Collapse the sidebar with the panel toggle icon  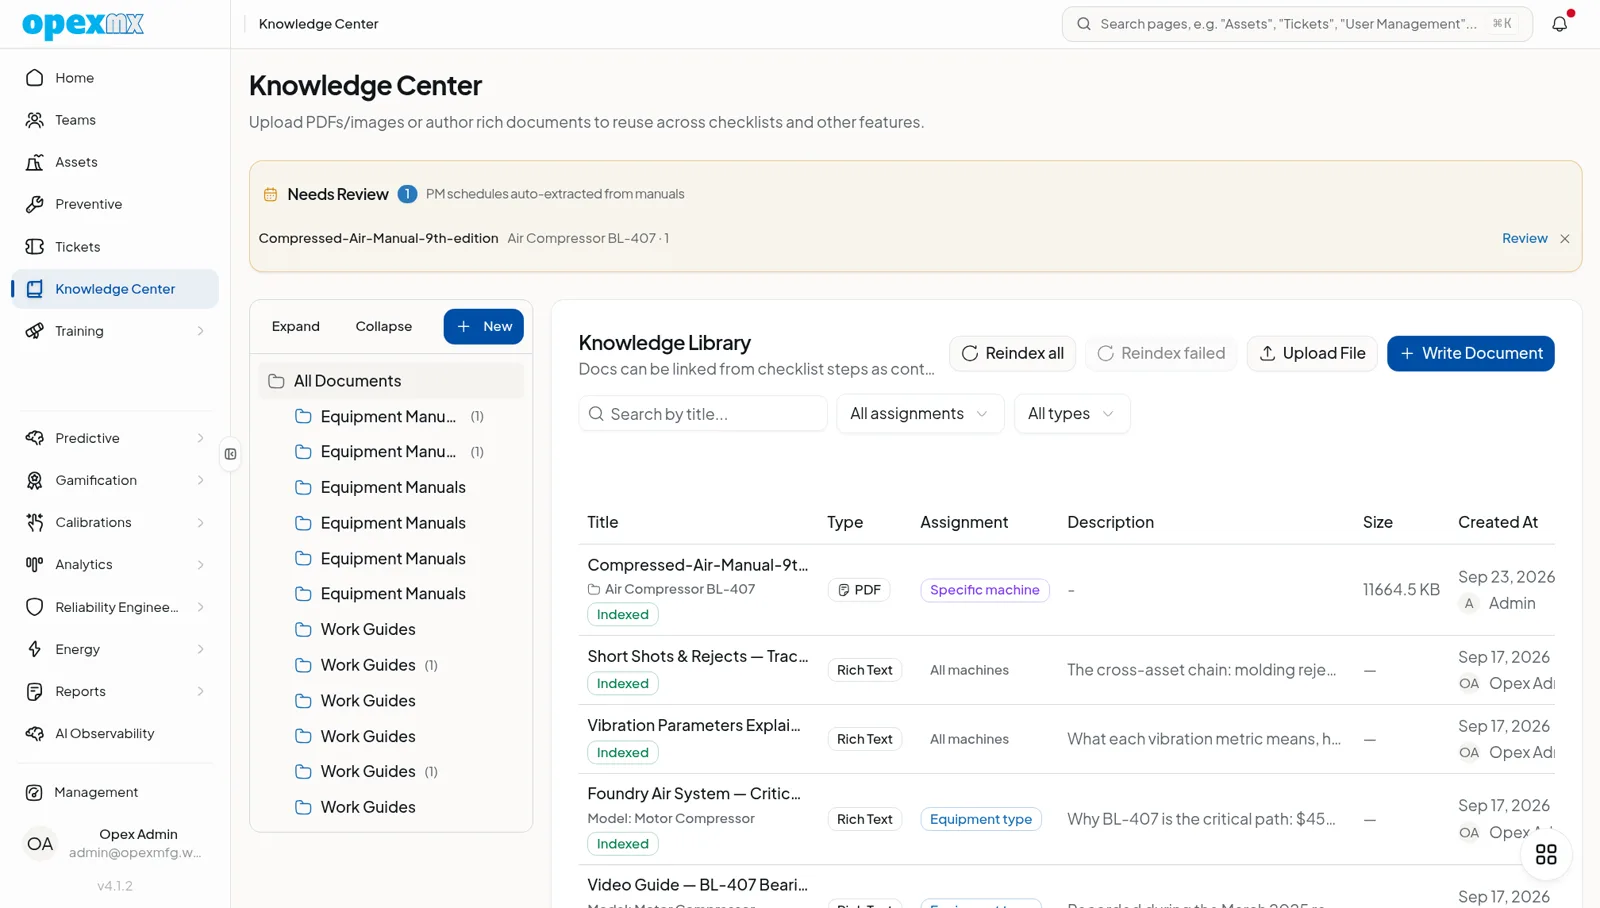[231, 454]
